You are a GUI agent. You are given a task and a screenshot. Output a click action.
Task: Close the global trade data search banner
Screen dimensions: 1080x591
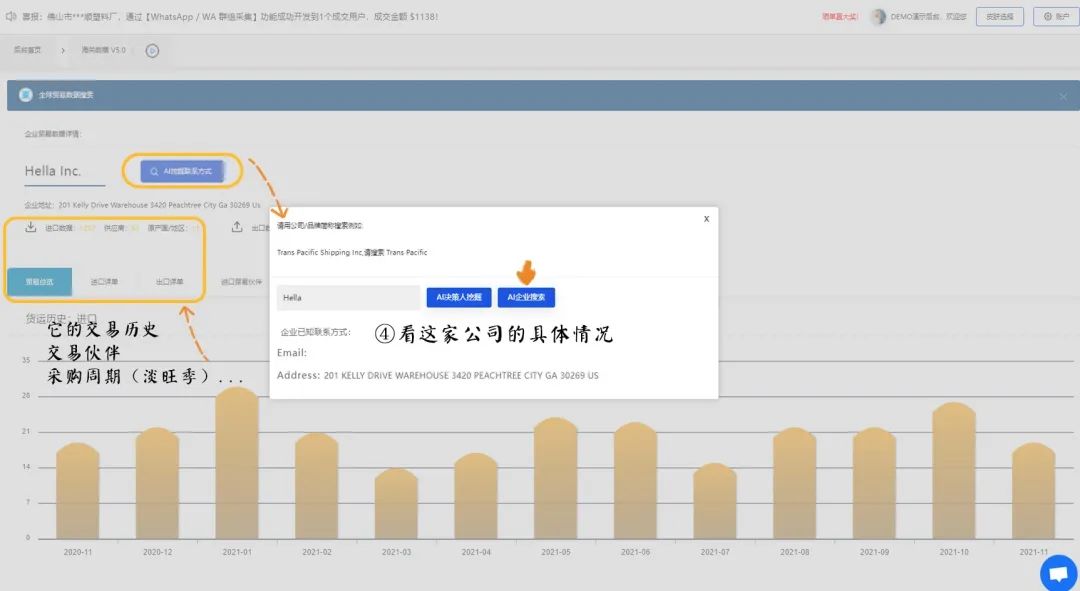[x=1063, y=96]
